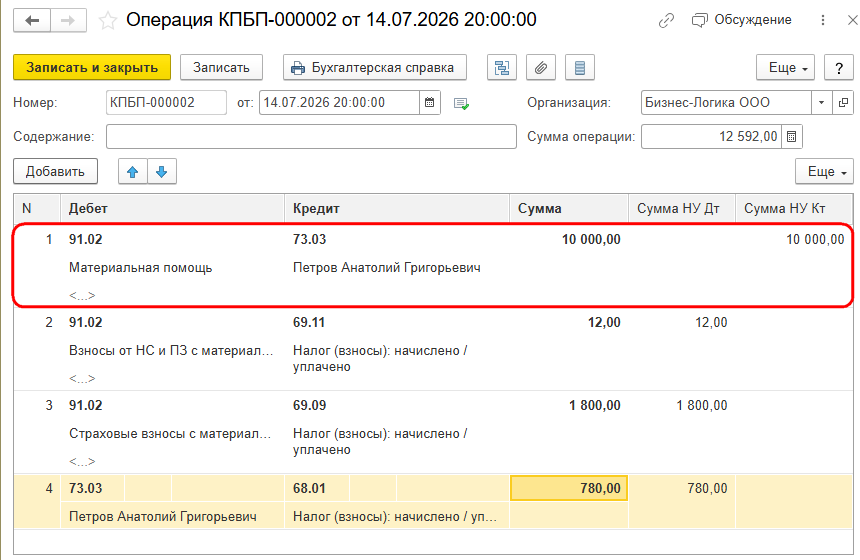
Task: Print Бухгалтерская справка
Action: [x=375, y=67]
